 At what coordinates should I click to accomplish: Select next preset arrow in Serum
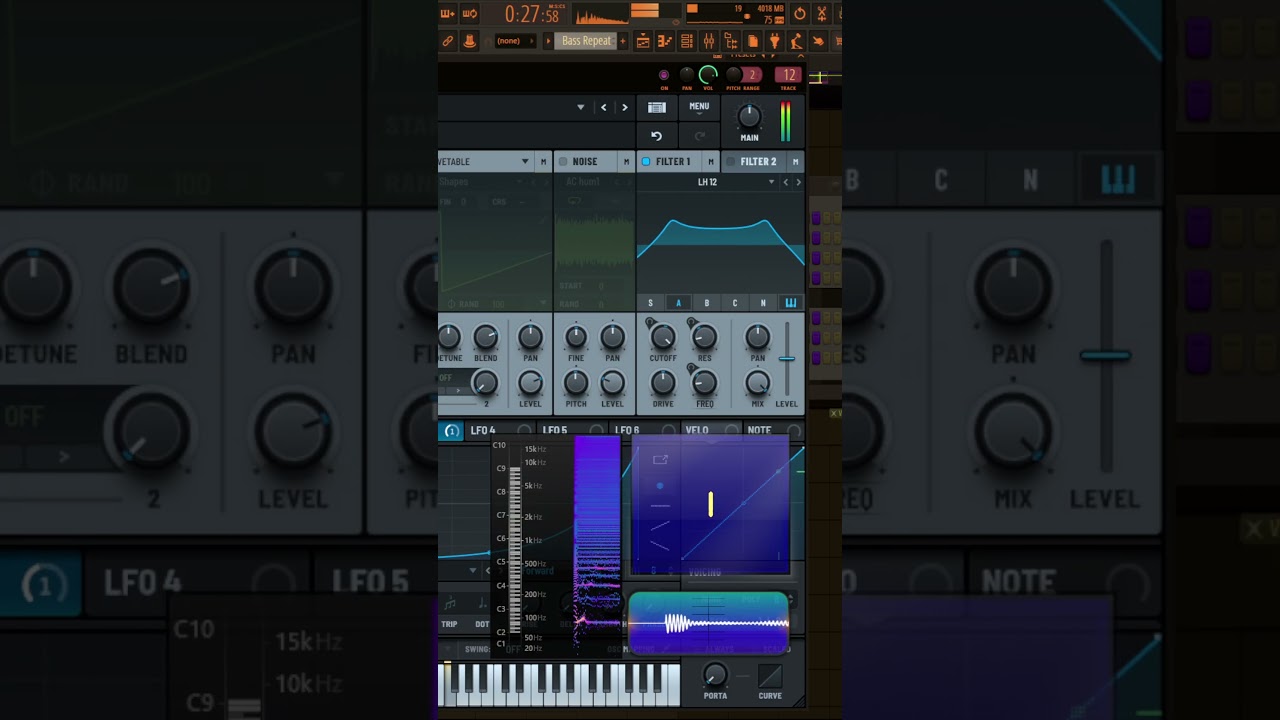(x=625, y=108)
